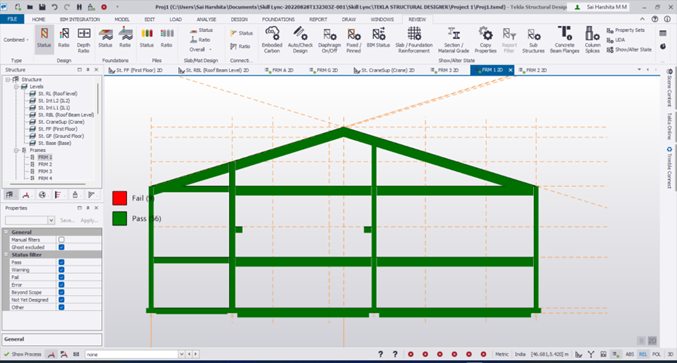
Task: Select the Auto/Check Design icon
Action: coord(300,40)
